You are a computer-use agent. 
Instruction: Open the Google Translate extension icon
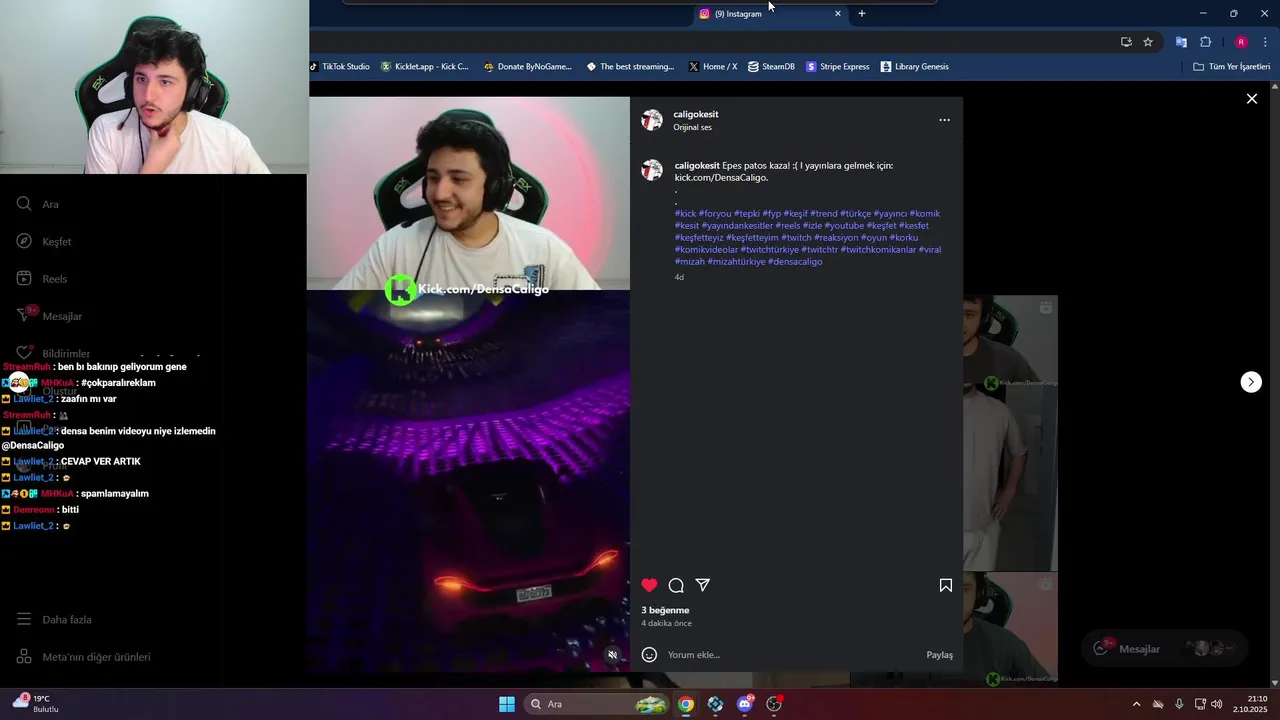click(1181, 42)
